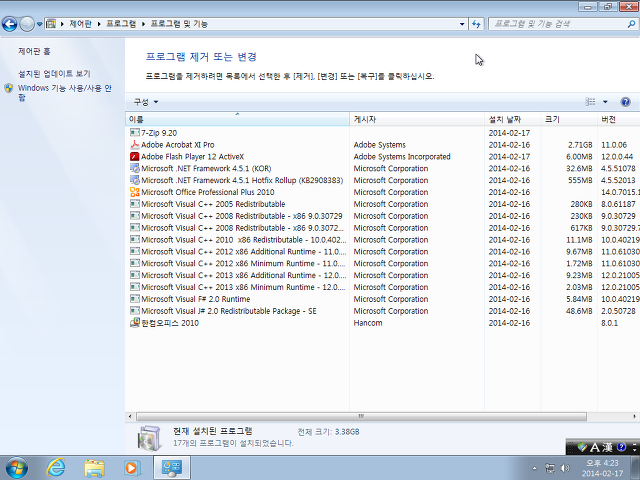The height and width of the screenshot is (480, 640).
Task: Select .NET Framework 4.5.1 Hotfix Rollup icon
Action: pyautogui.click(x=134, y=180)
